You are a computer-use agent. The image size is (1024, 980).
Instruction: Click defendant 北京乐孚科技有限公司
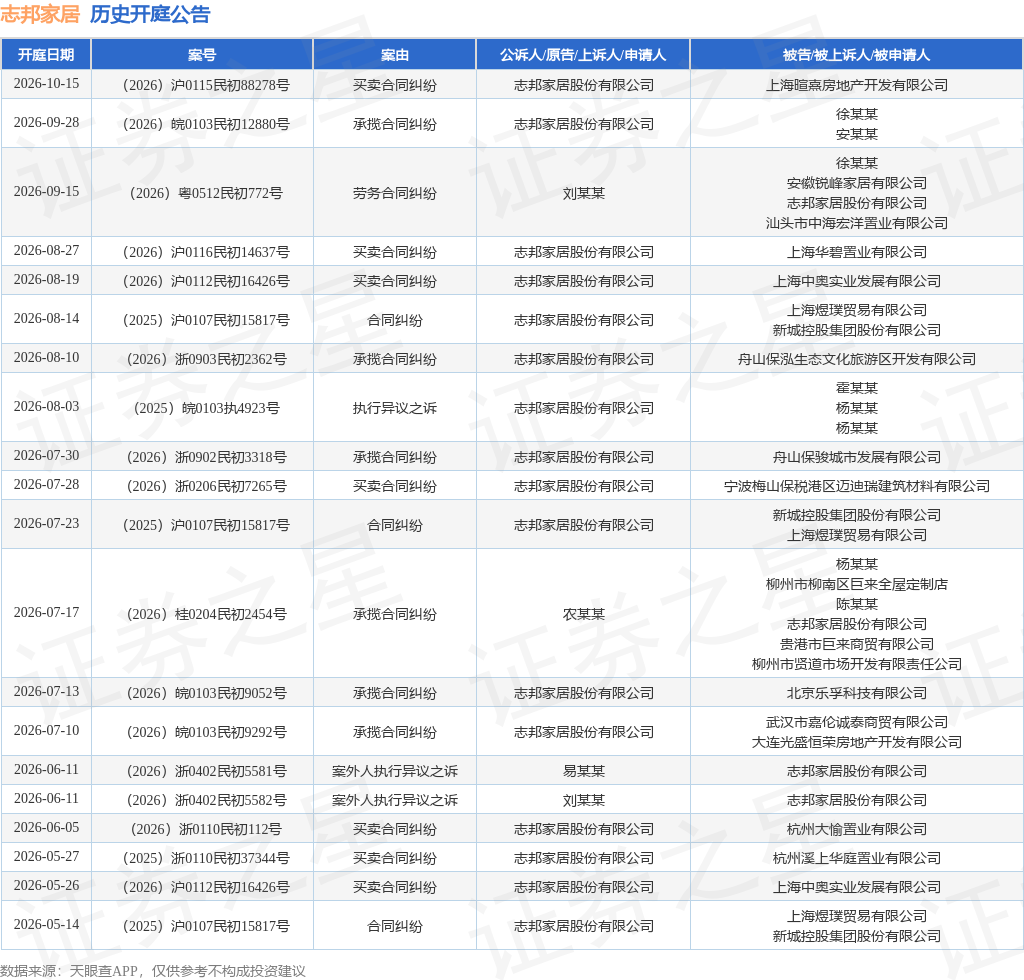[856, 693]
